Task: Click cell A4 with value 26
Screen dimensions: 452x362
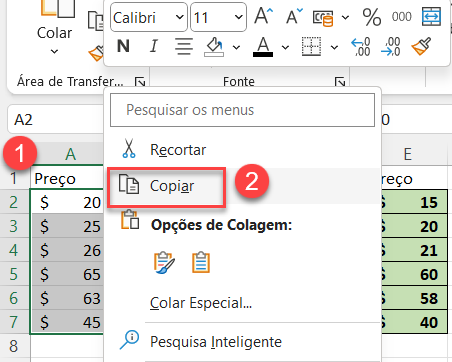Action: coord(67,250)
